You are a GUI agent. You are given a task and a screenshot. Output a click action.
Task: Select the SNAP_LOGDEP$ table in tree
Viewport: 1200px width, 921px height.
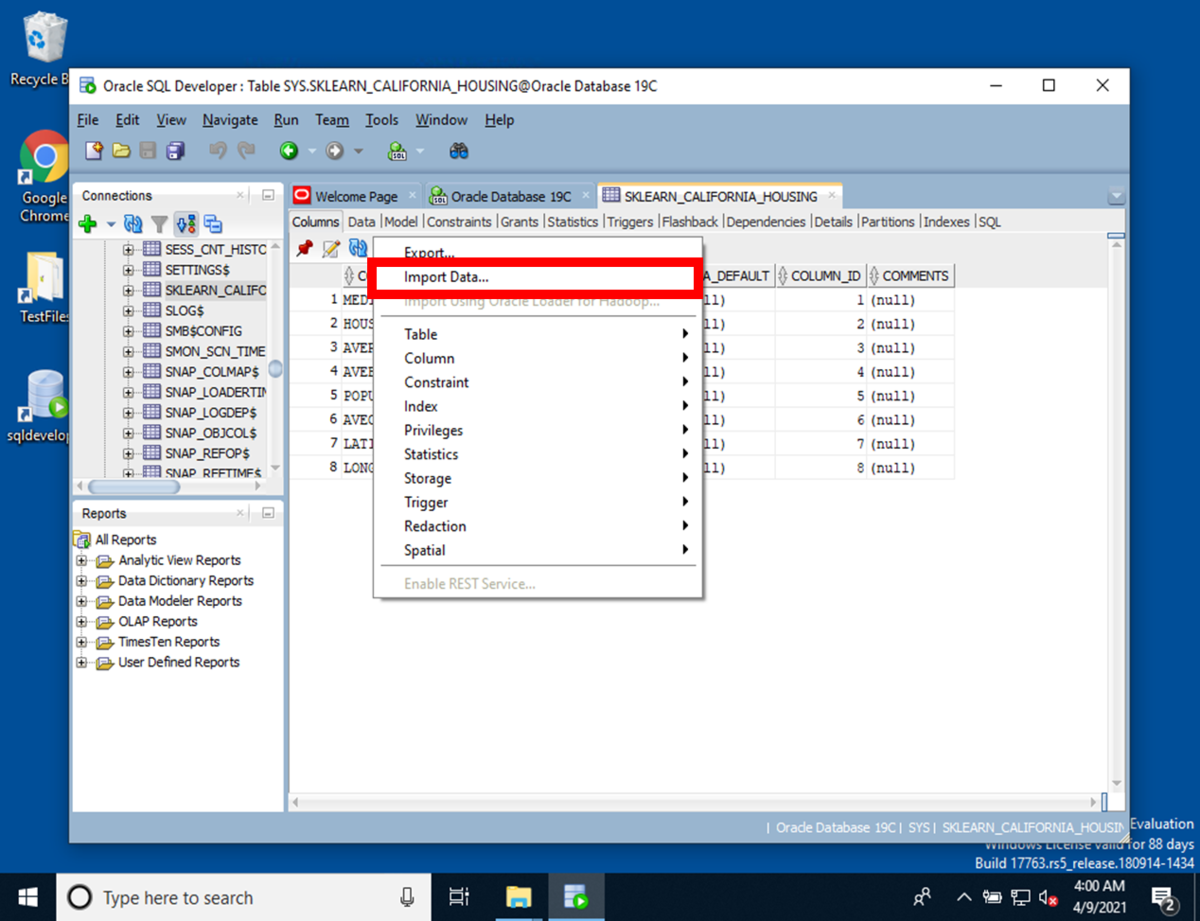coord(210,413)
